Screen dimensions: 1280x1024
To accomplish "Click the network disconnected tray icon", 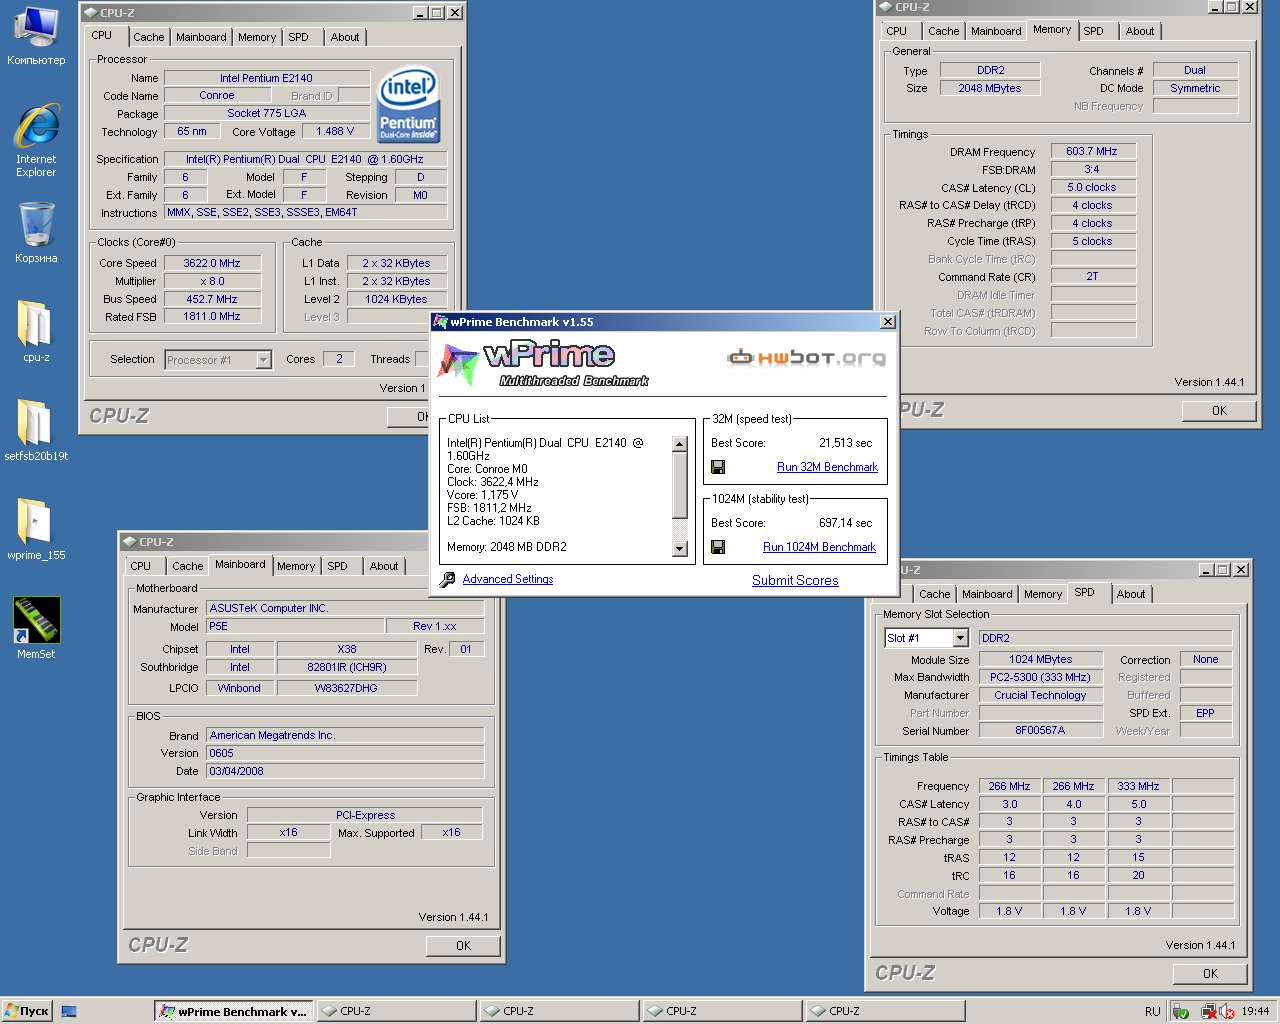I will coord(1209,1011).
